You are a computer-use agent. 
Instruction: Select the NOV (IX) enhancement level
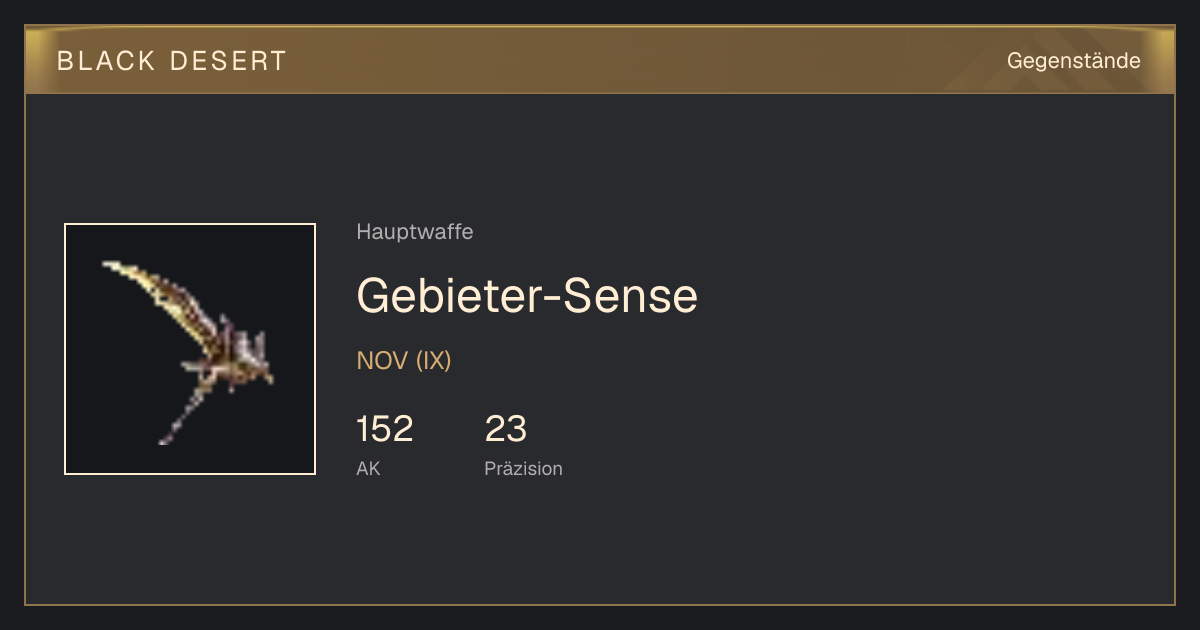coord(404,361)
